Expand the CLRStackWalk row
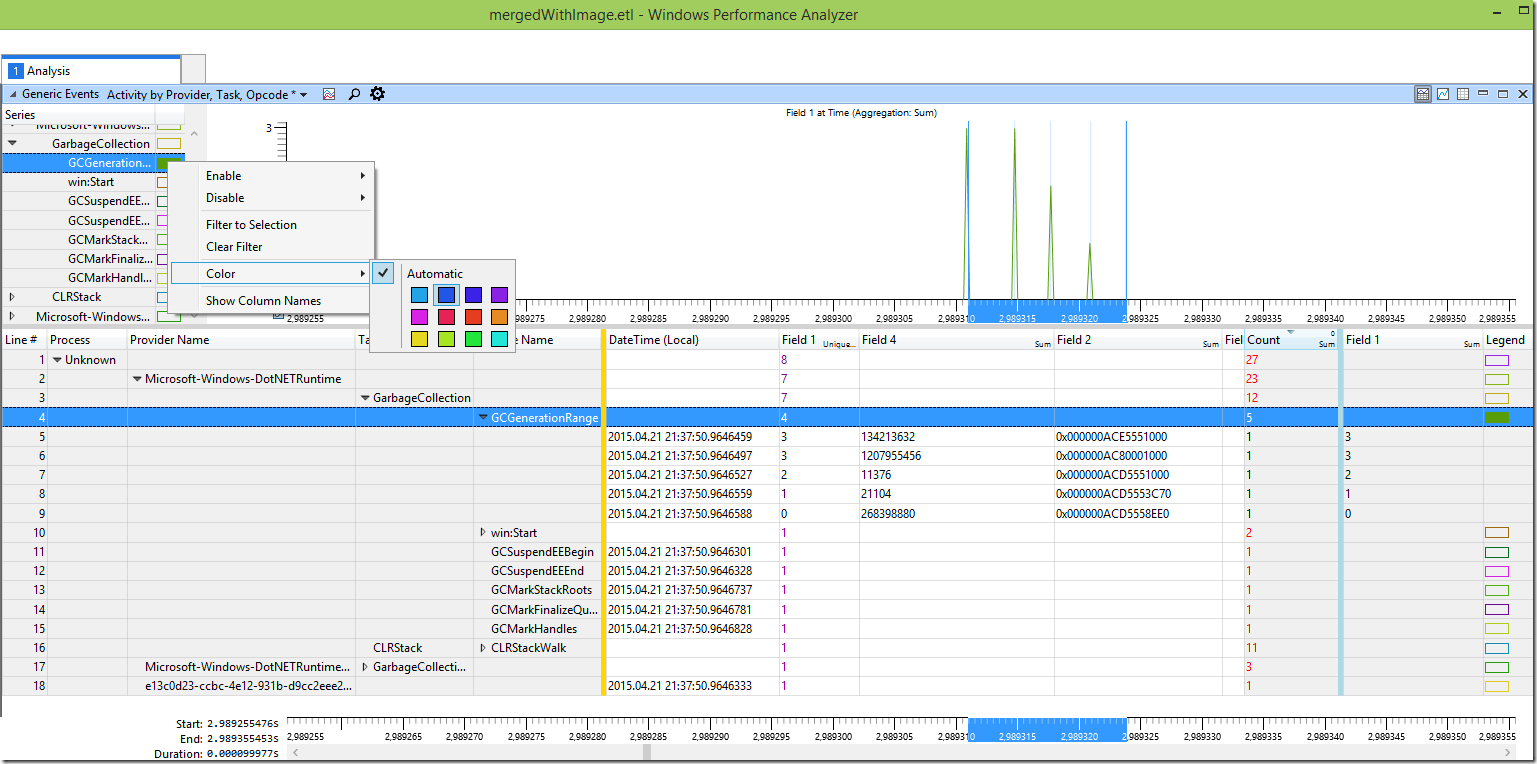Viewport: 1537px width, 764px height. tap(483, 648)
